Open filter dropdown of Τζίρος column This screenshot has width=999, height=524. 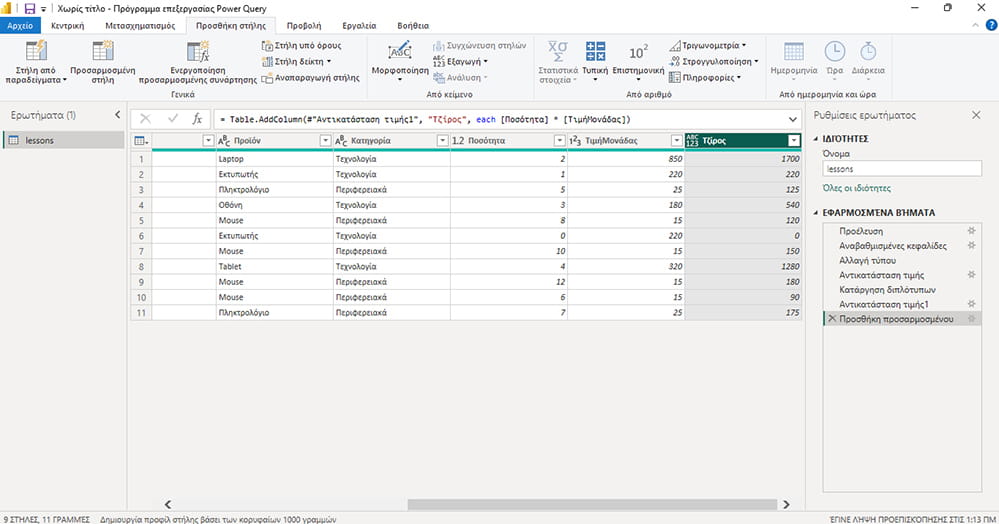(x=794, y=141)
